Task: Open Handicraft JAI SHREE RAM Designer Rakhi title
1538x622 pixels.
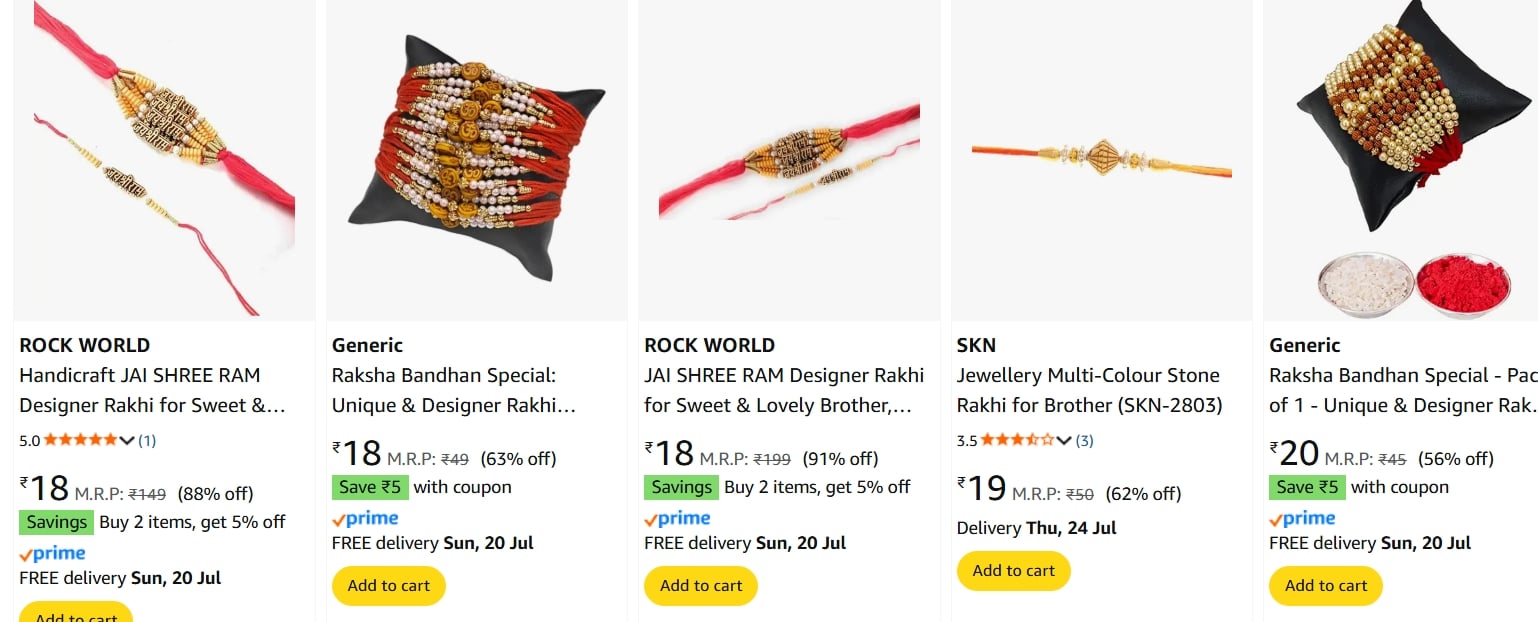Action: (152, 391)
